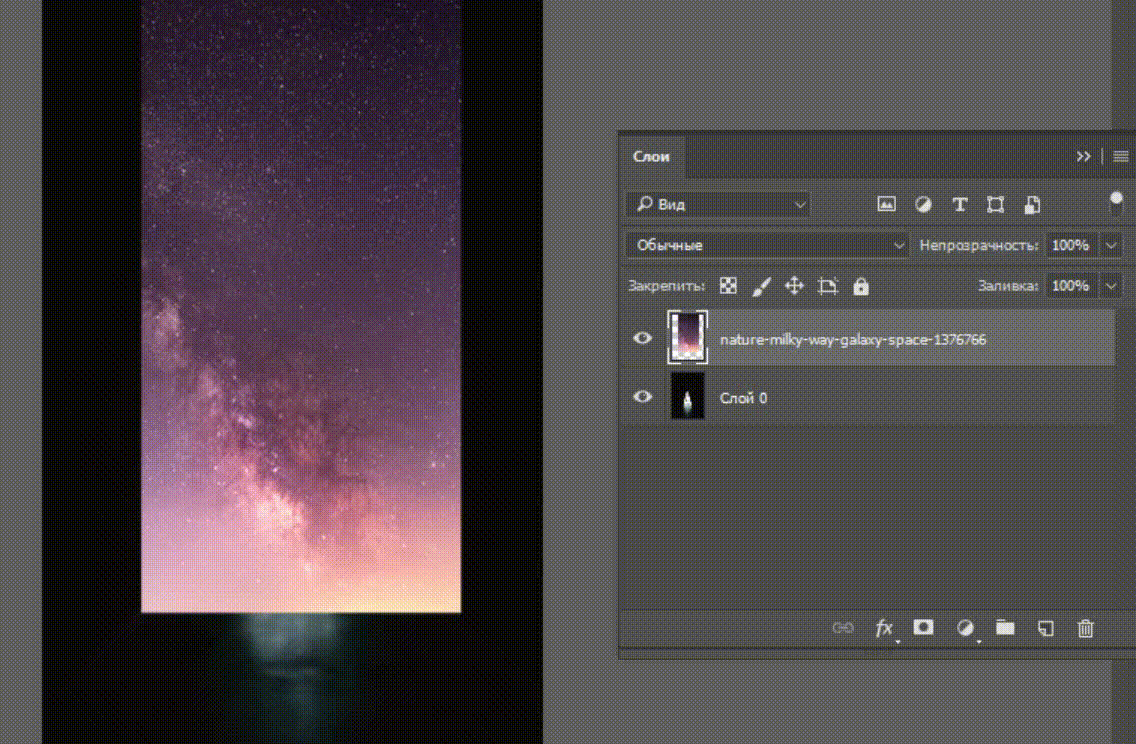
Task: Select layer name nature-milky-way-galaxy-space-1376766
Action: click(x=853, y=339)
